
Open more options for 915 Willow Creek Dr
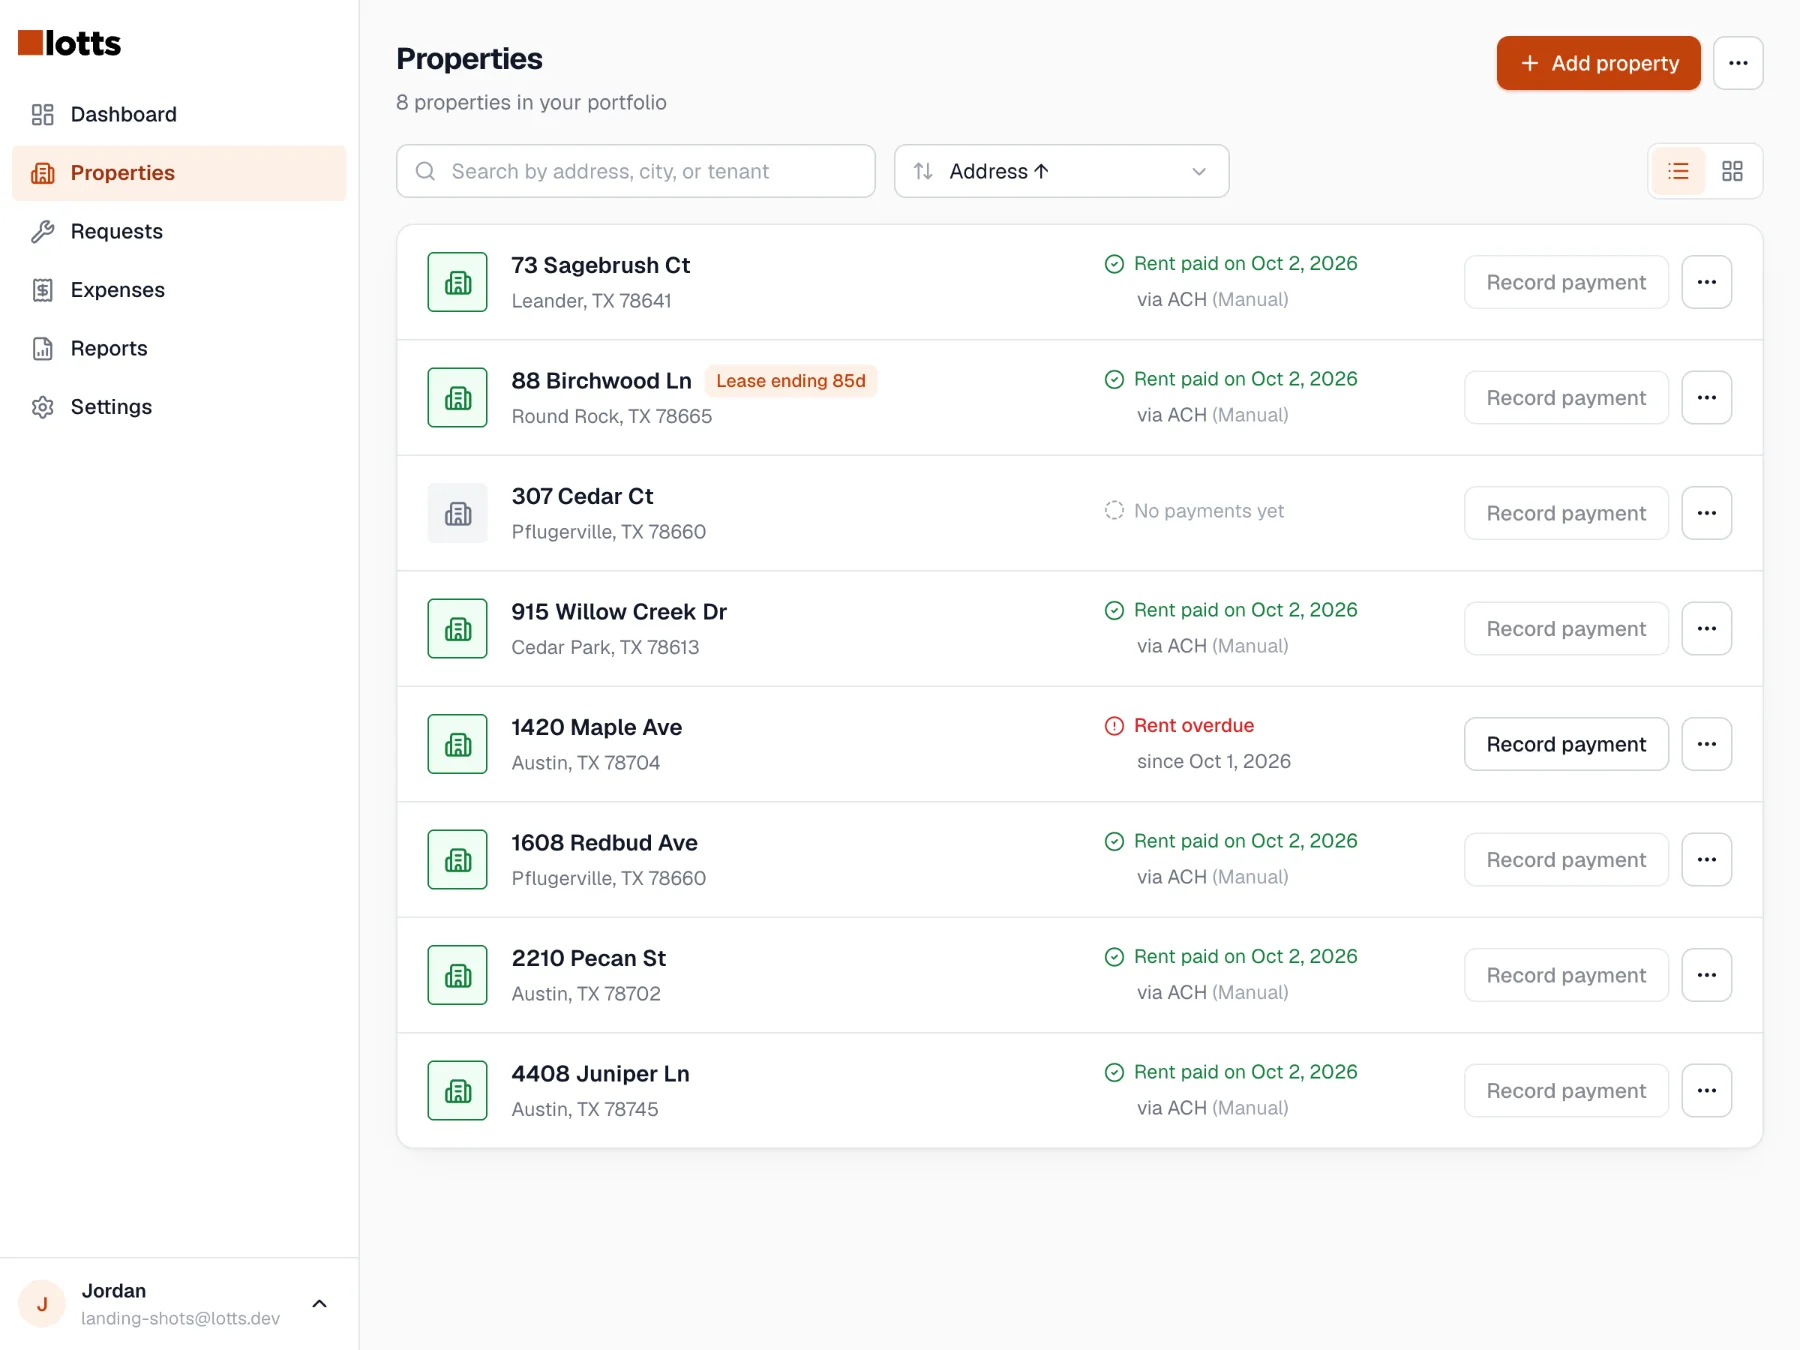tap(1706, 629)
